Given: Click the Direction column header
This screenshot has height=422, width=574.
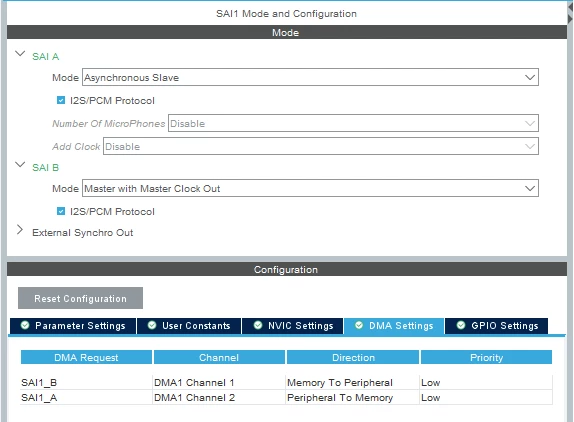Looking at the screenshot, I should tap(353, 357).
